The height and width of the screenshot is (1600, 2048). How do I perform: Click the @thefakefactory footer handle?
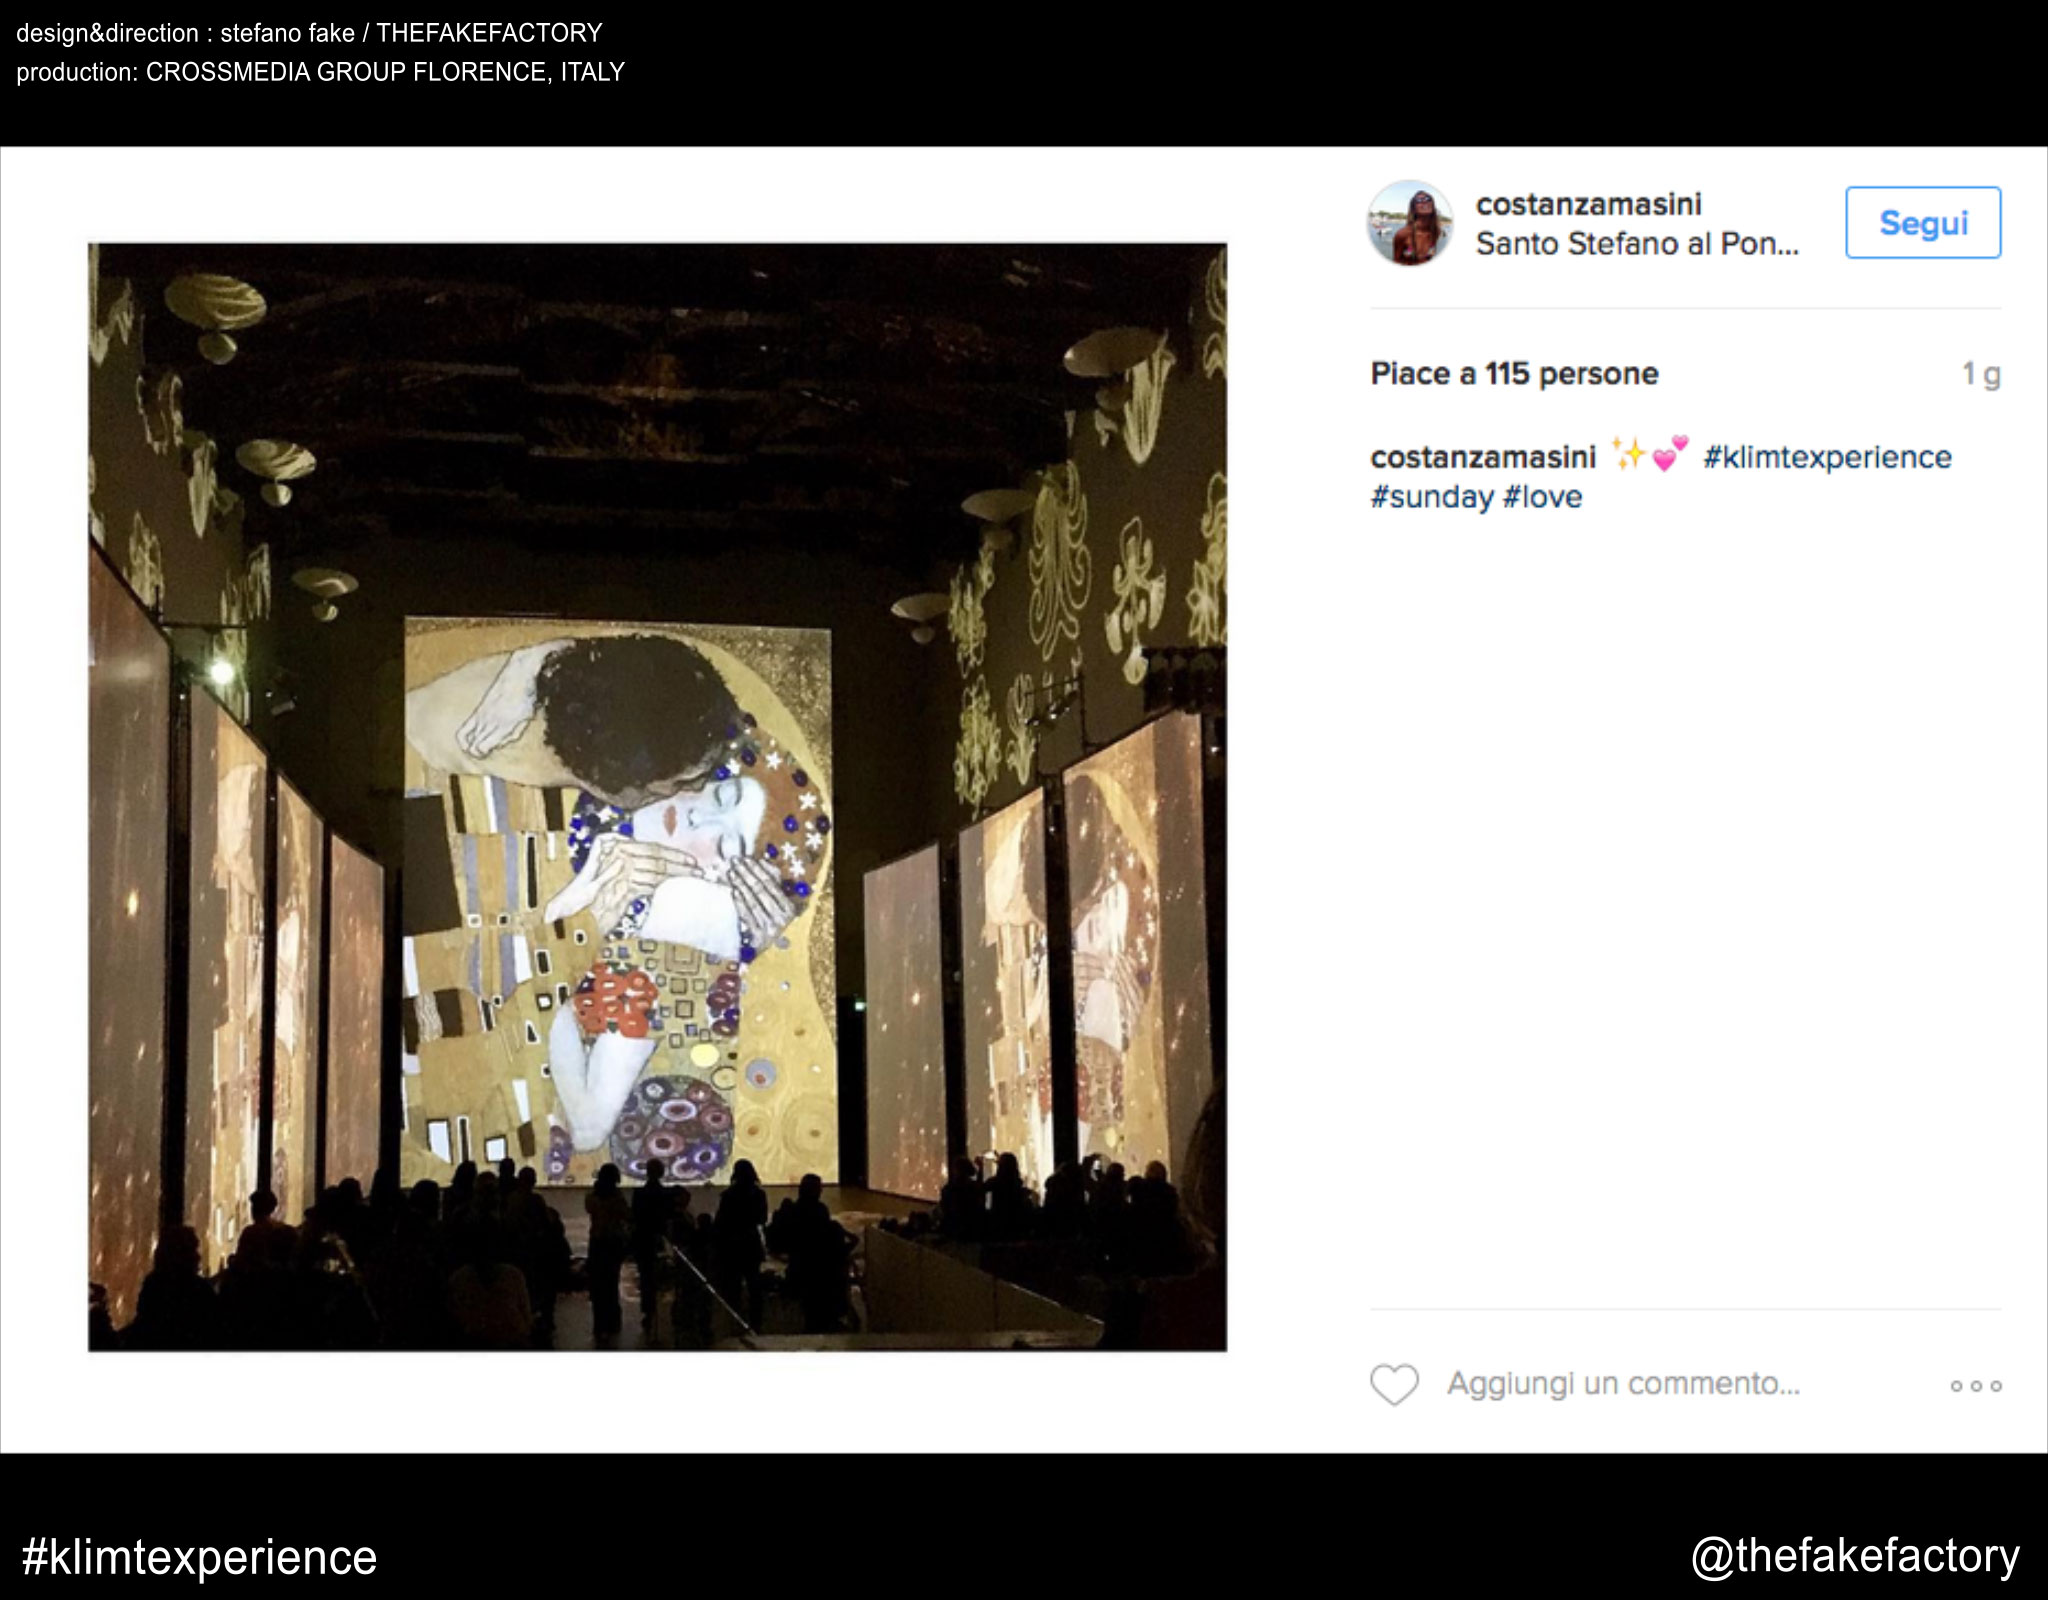pos(1855,1556)
